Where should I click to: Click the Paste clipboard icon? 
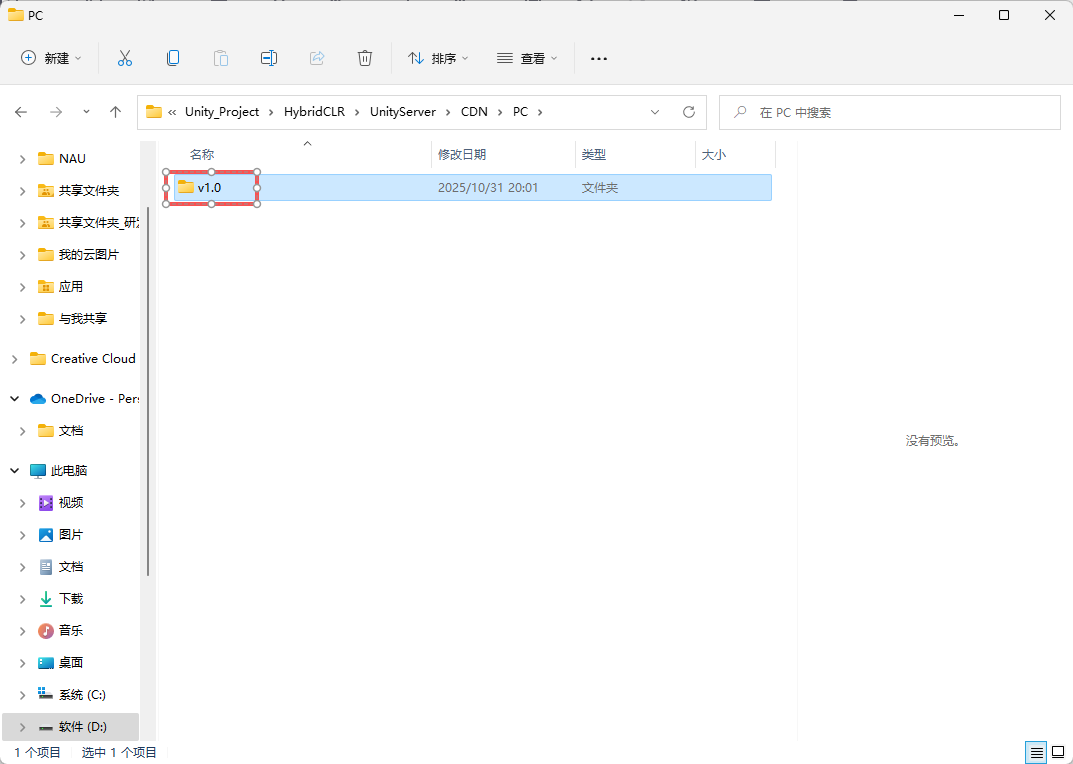(221, 58)
